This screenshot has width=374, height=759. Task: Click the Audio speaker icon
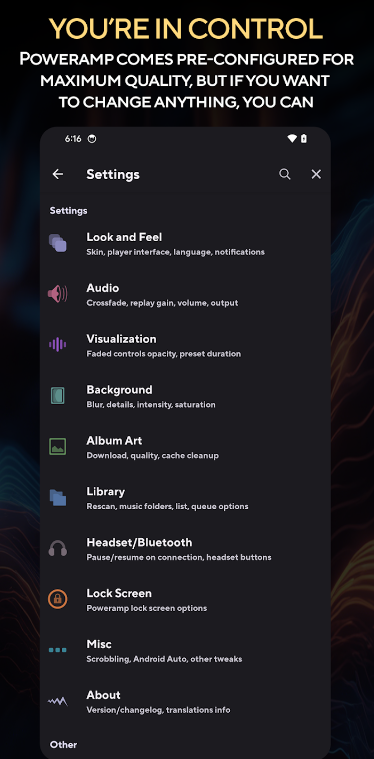tap(58, 294)
